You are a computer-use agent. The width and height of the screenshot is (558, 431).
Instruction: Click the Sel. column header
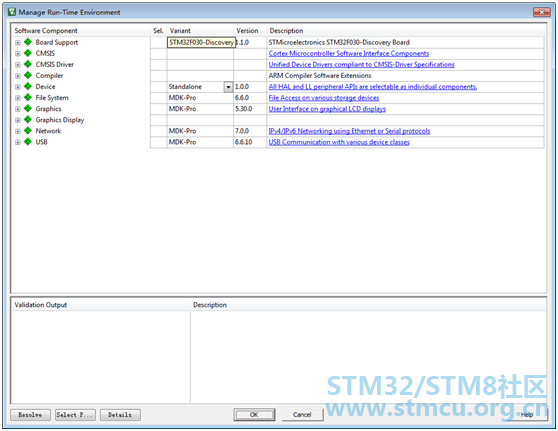coord(158,31)
